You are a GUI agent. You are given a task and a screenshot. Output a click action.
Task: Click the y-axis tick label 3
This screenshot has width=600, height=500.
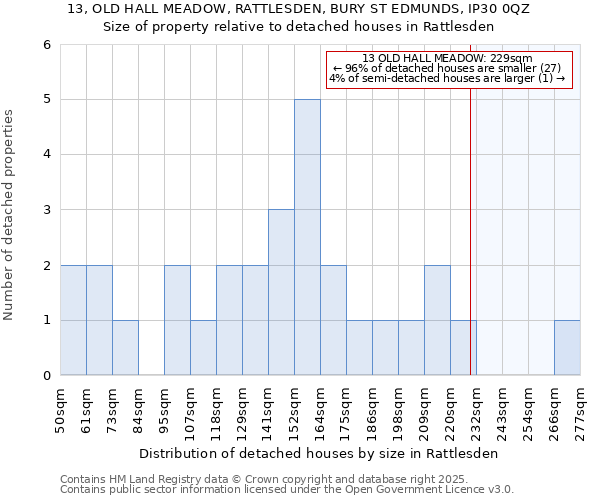pos(46,210)
